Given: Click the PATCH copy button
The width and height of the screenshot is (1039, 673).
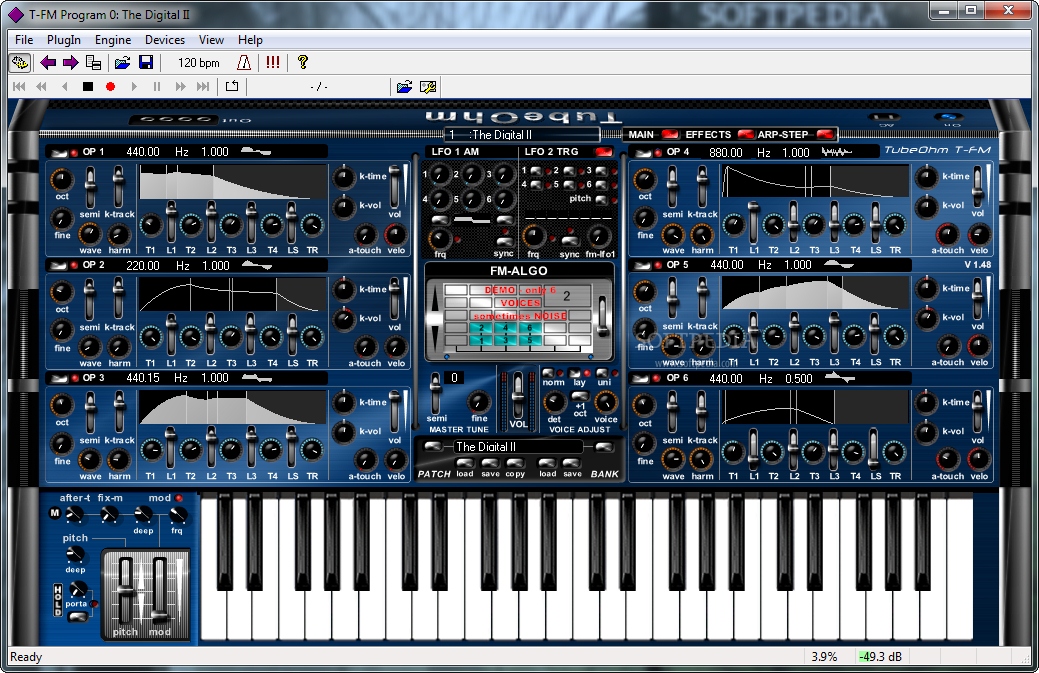Looking at the screenshot, I should (515, 463).
